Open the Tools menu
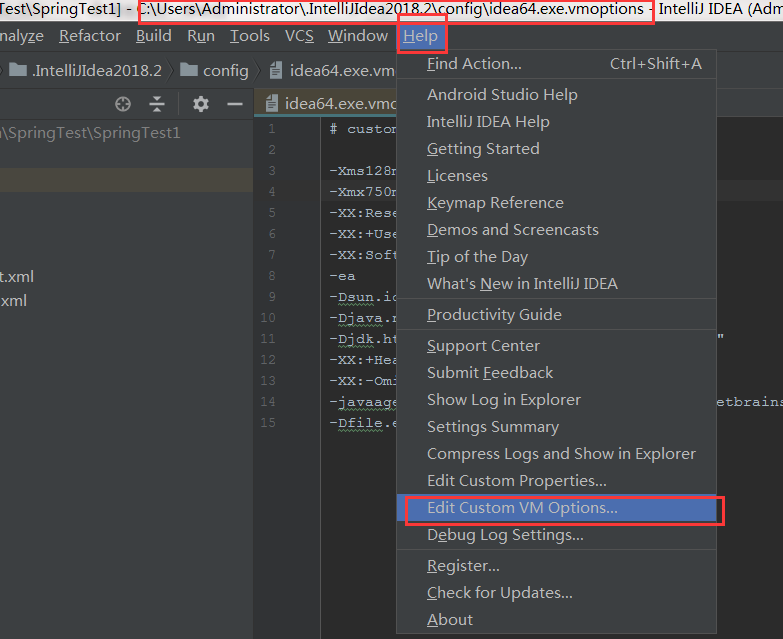The image size is (783, 639). tap(250, 36)
